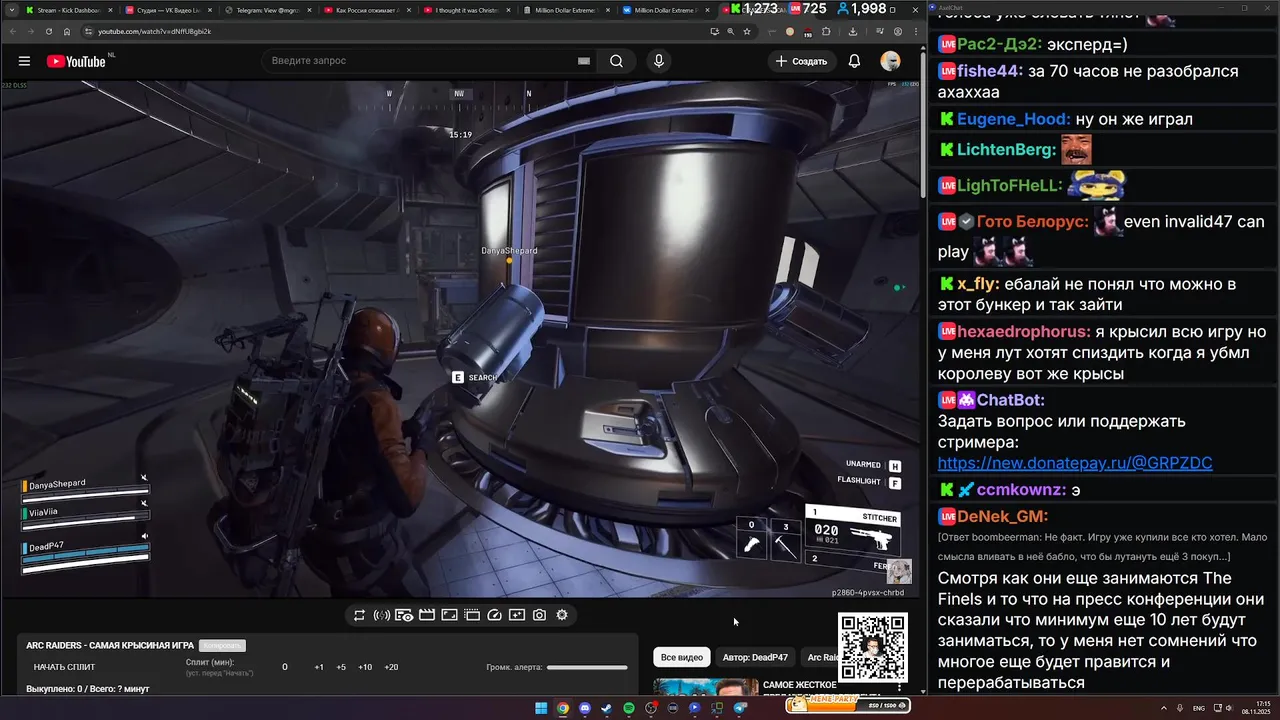Viewport: 1280px width, 720px height.
Task: Click the '+10' split minutes button
Action: point(365,667)
